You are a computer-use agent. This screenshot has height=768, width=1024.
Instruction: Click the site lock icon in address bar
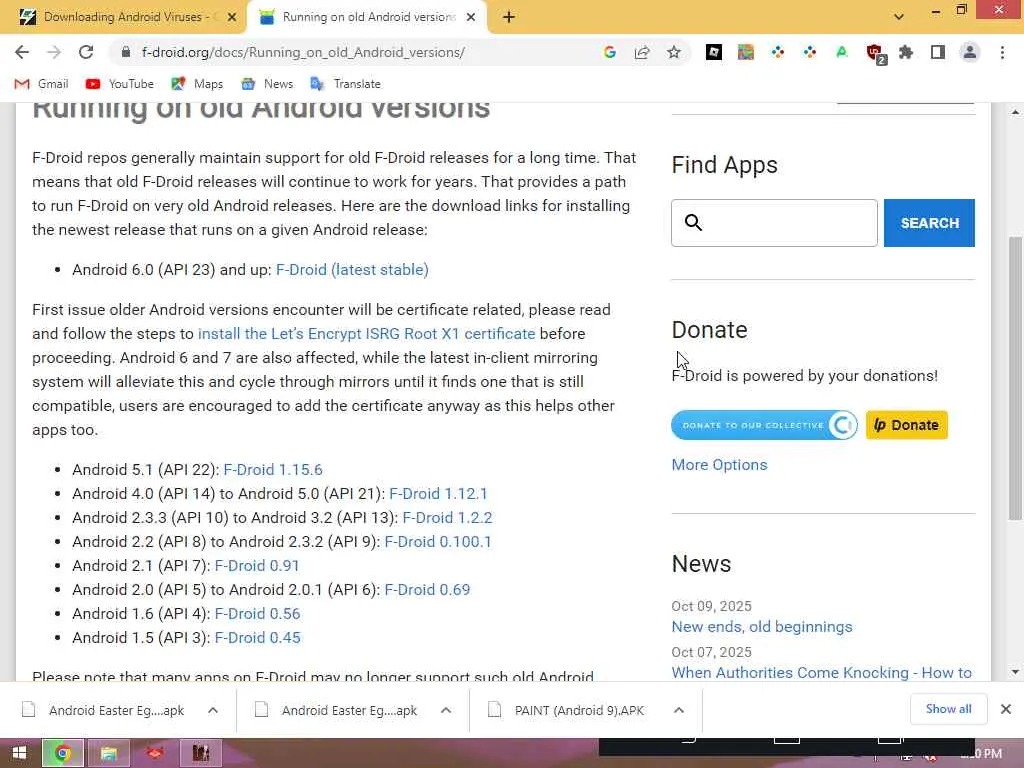point(126,52)
